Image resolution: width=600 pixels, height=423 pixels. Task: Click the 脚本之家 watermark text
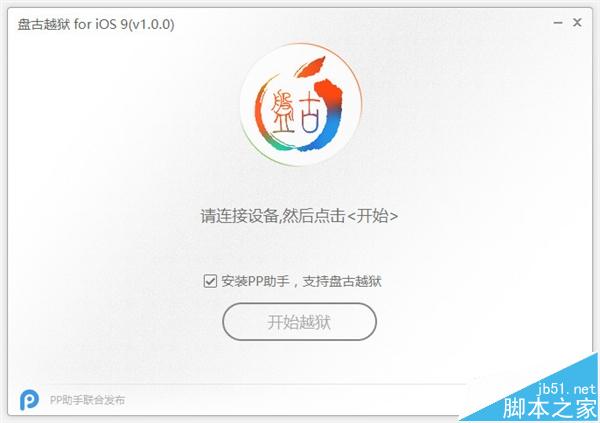click(550, 408)
